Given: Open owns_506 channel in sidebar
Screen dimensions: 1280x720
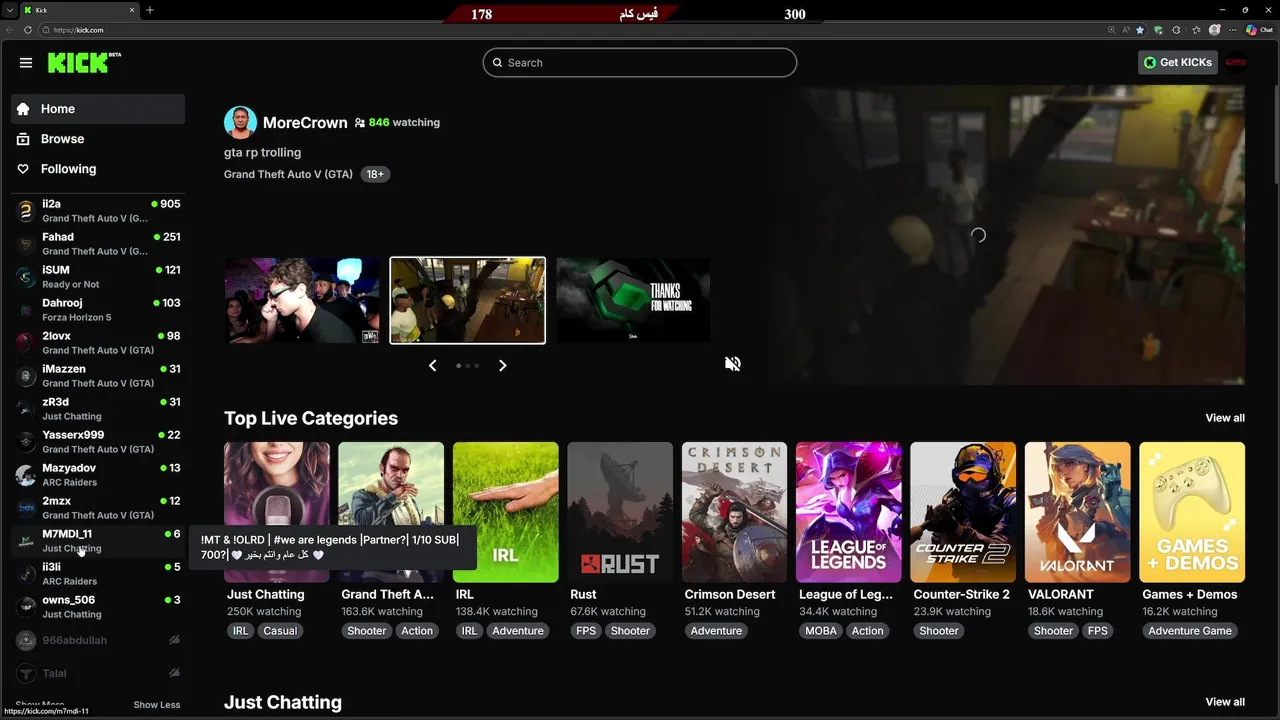Looking at the screenshot, I should (98, 606).
